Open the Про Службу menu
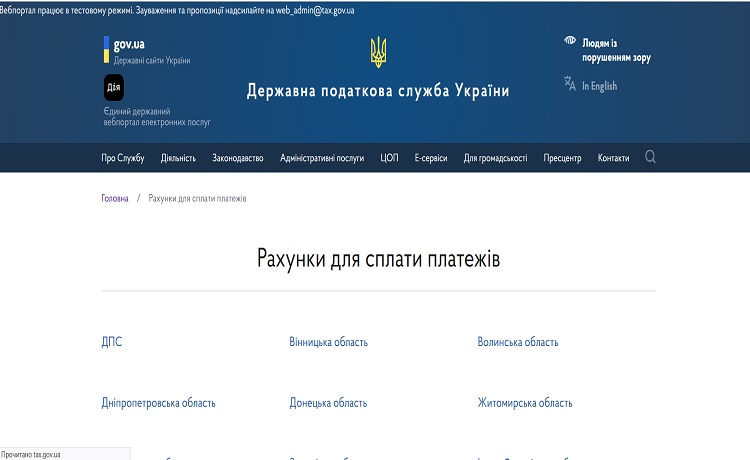The height and width of the screenshot is (460, 750). point(123,158)
